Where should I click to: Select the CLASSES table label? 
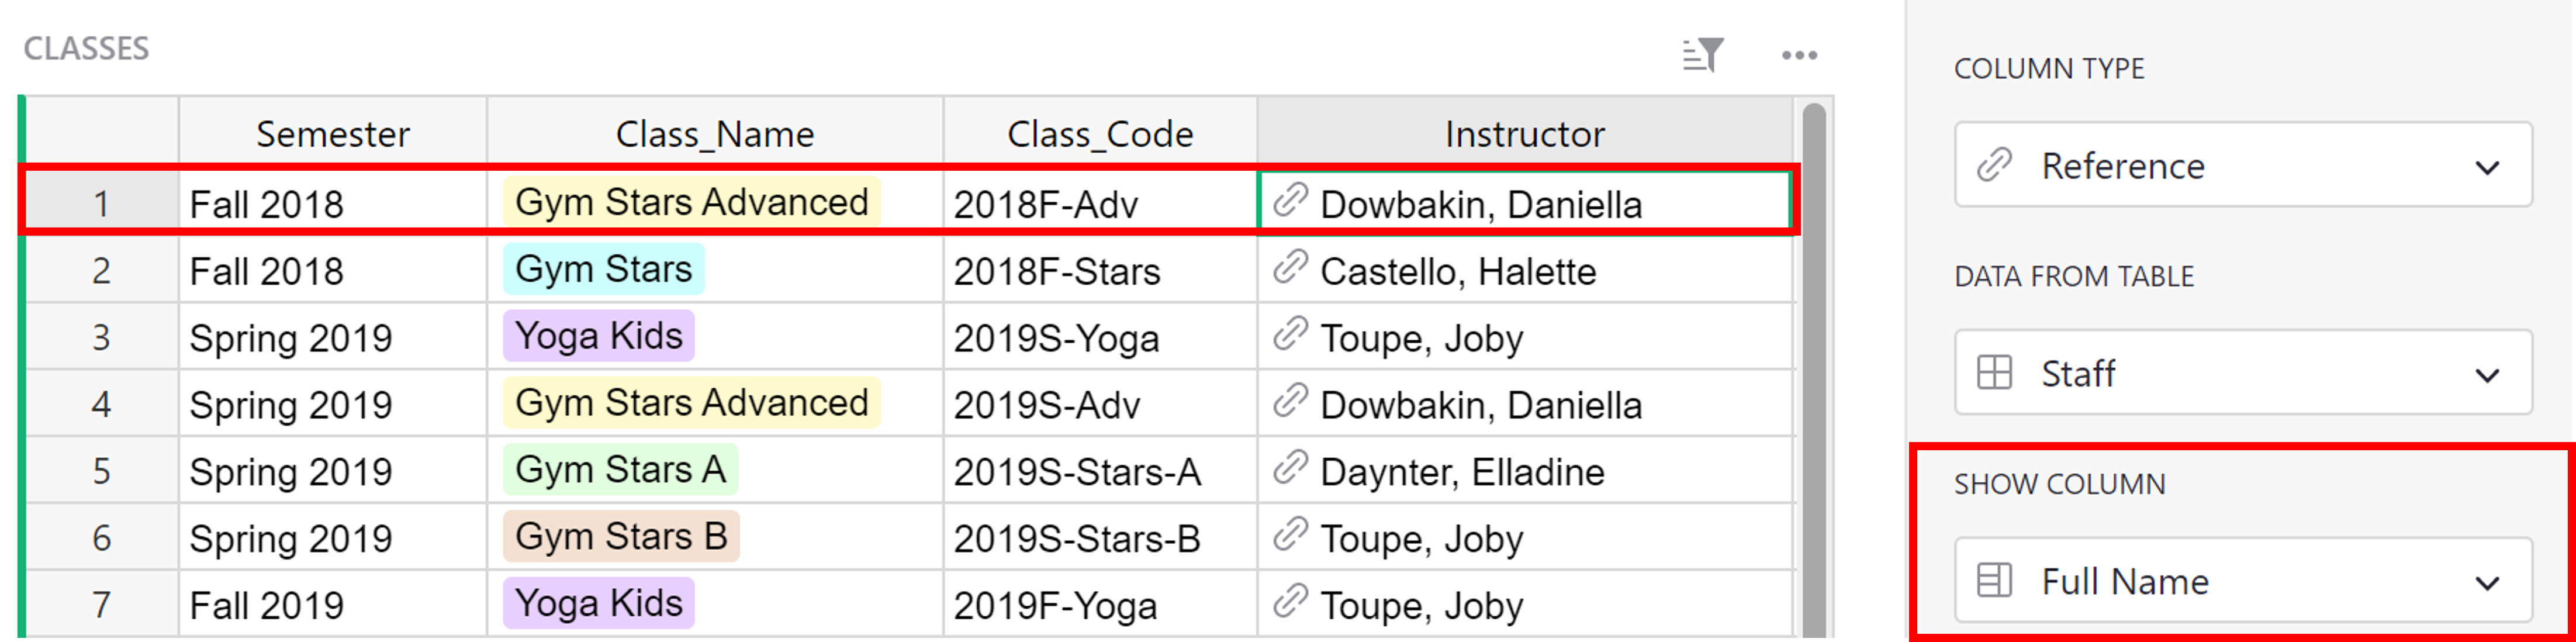click(85, 47)
